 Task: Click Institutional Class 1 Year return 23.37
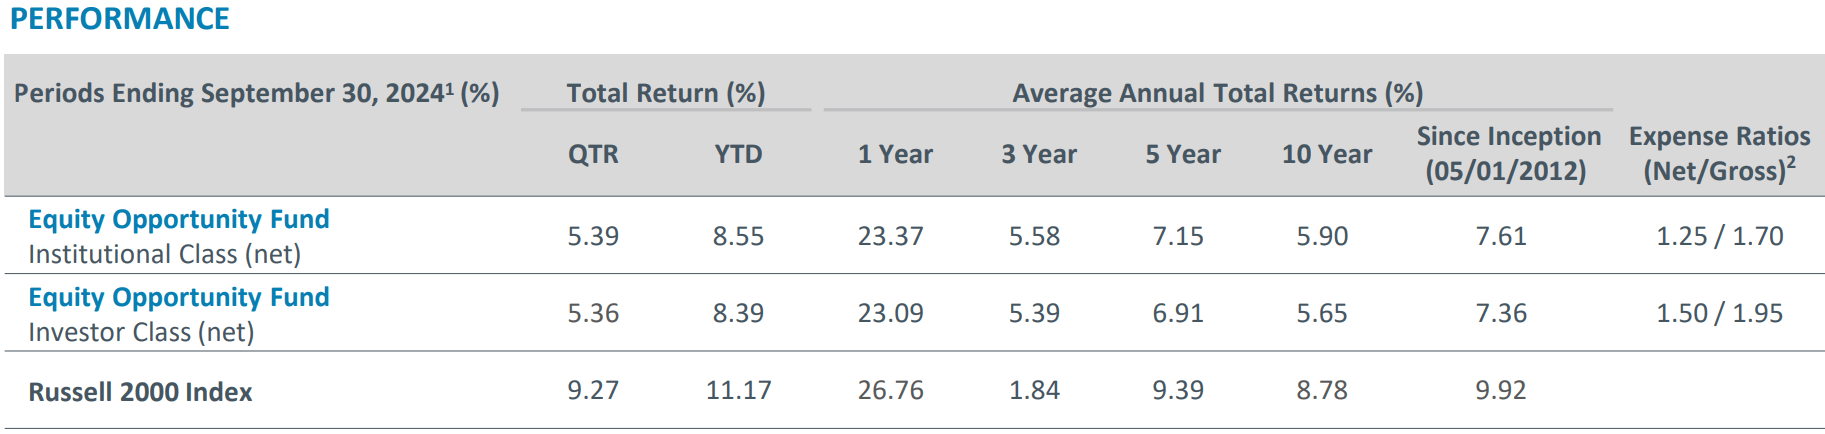(x=890, y=236)
